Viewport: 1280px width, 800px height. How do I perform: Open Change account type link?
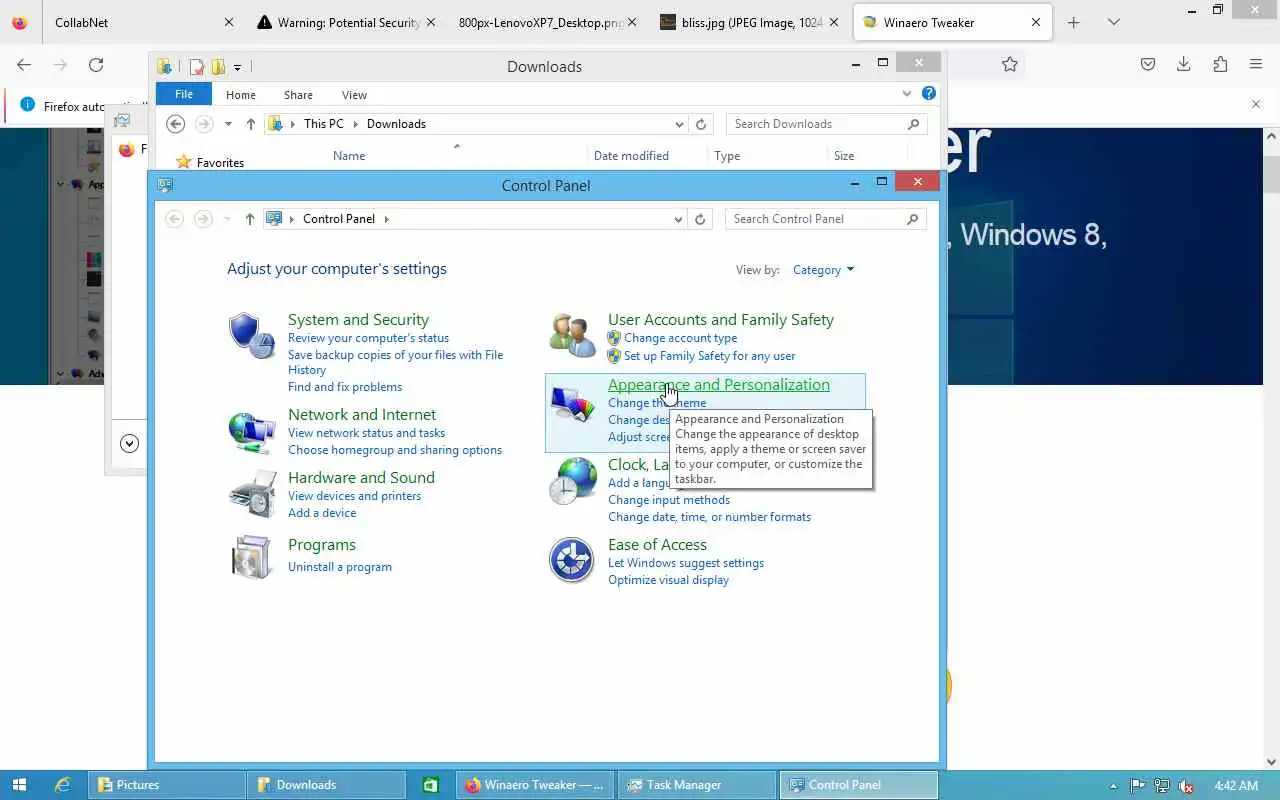point(680,338)
